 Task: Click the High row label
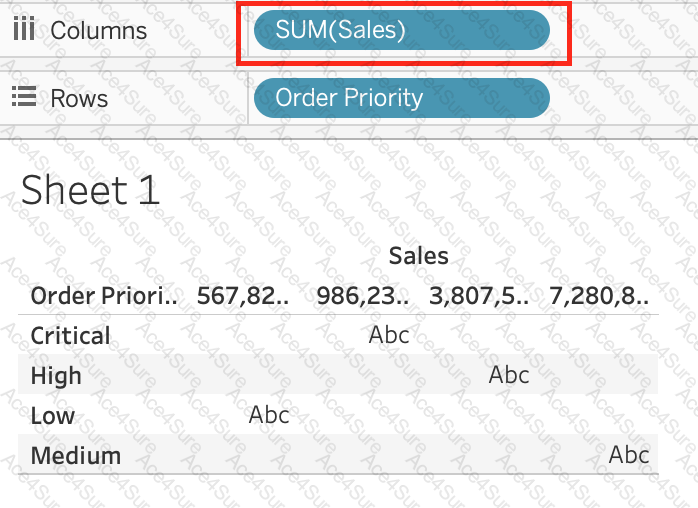[x=56, y=376]
